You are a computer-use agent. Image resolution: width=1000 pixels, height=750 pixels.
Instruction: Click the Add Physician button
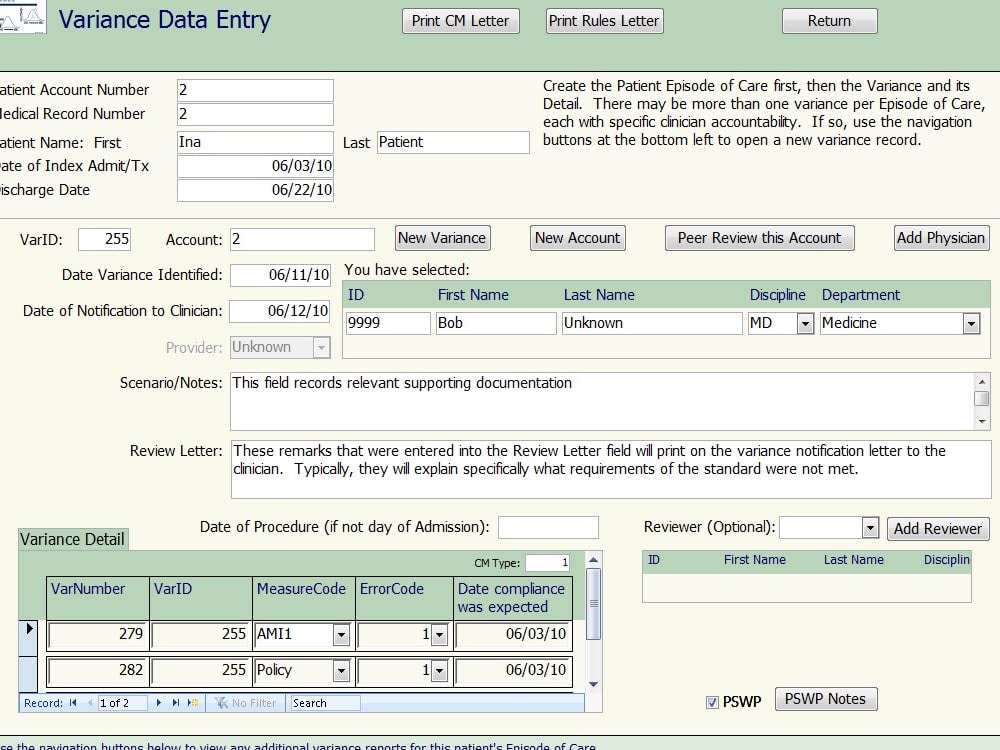pos(940,238)
